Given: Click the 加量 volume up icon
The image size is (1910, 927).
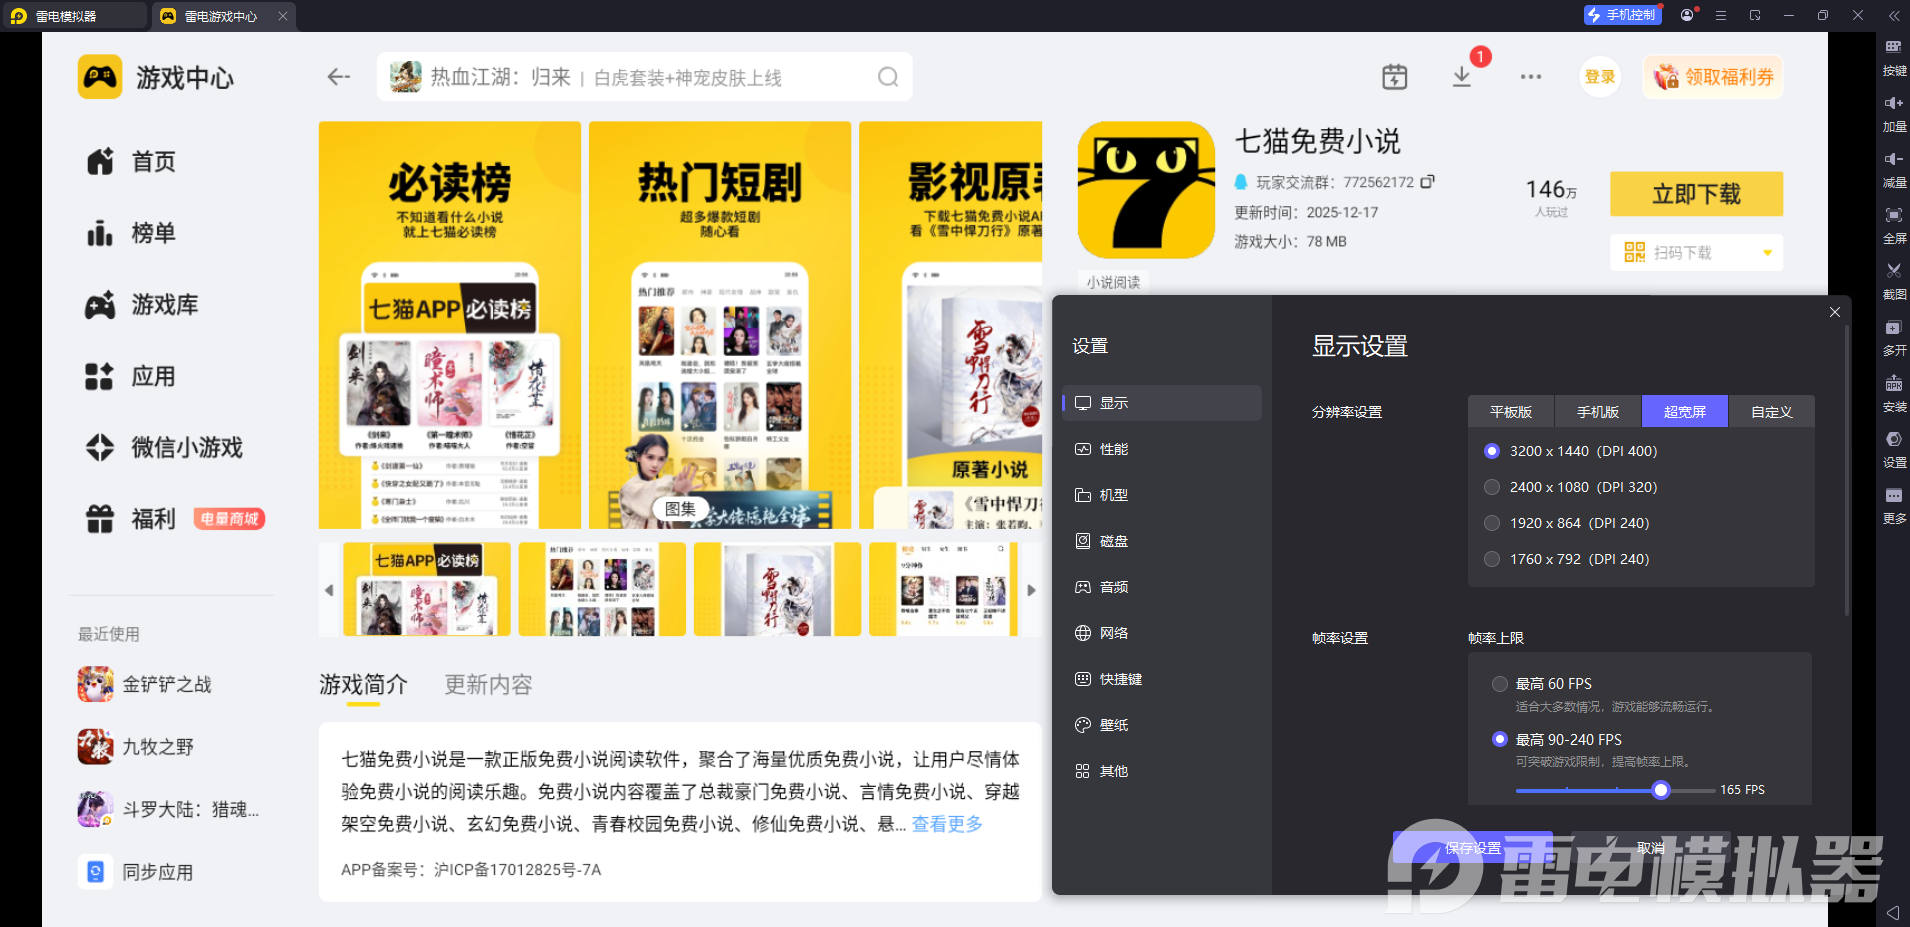Looking at the screenshot, I should [x=1894, y=114].
